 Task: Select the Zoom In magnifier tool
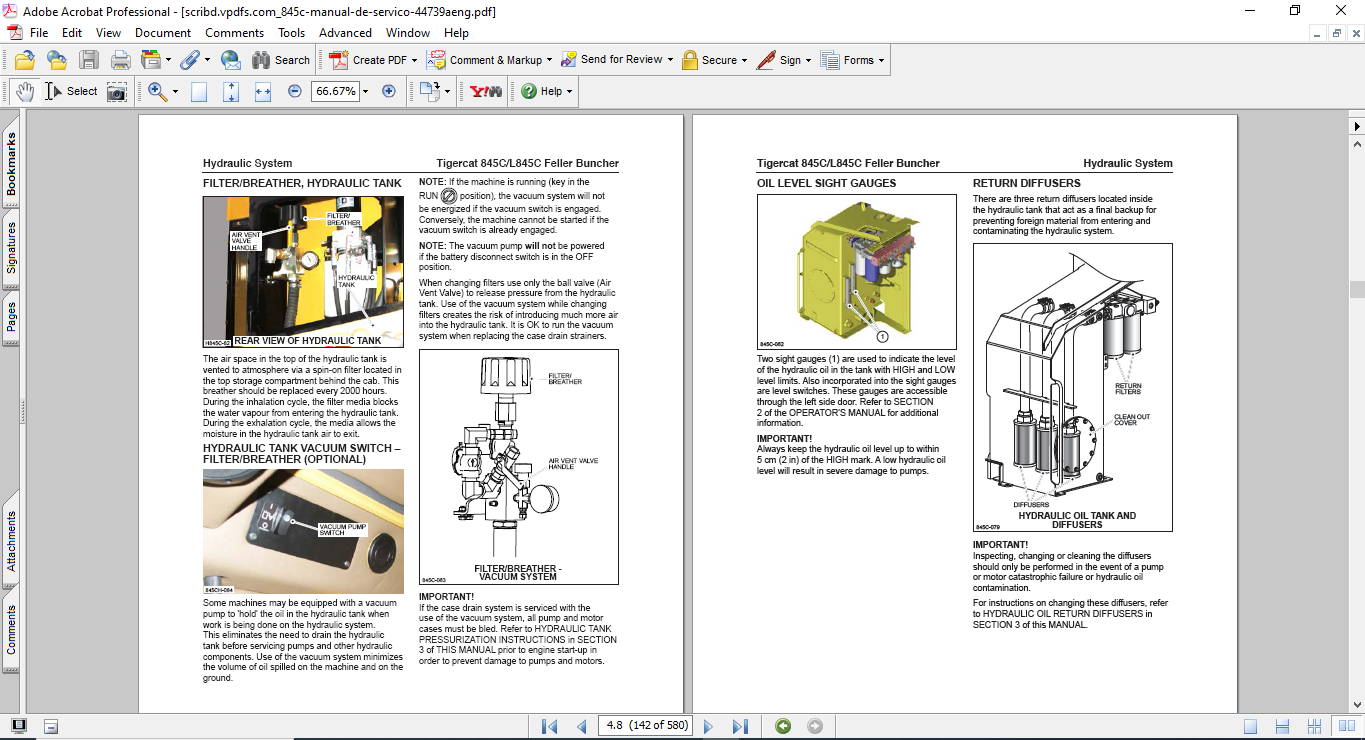(x=157, y=91)
